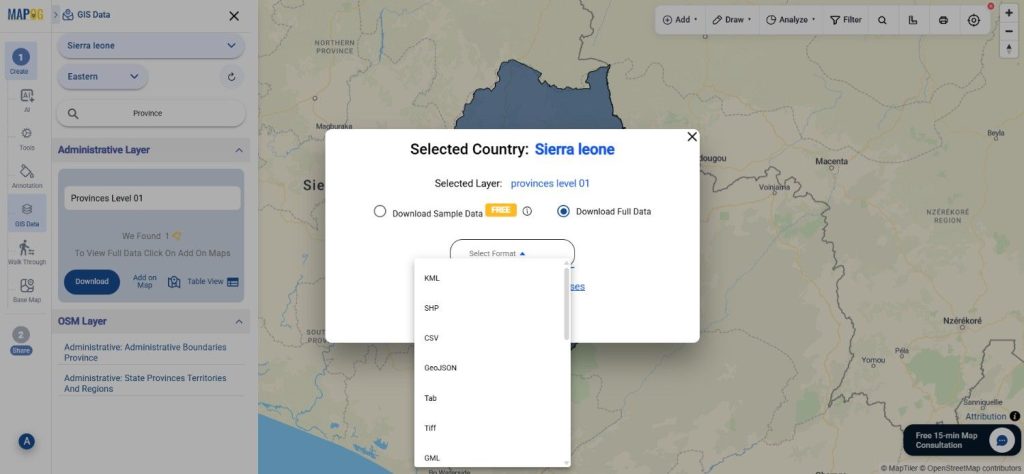Screen dimensions: 1024x474
Task: Click the format list scrollbar
Action: 567,304
